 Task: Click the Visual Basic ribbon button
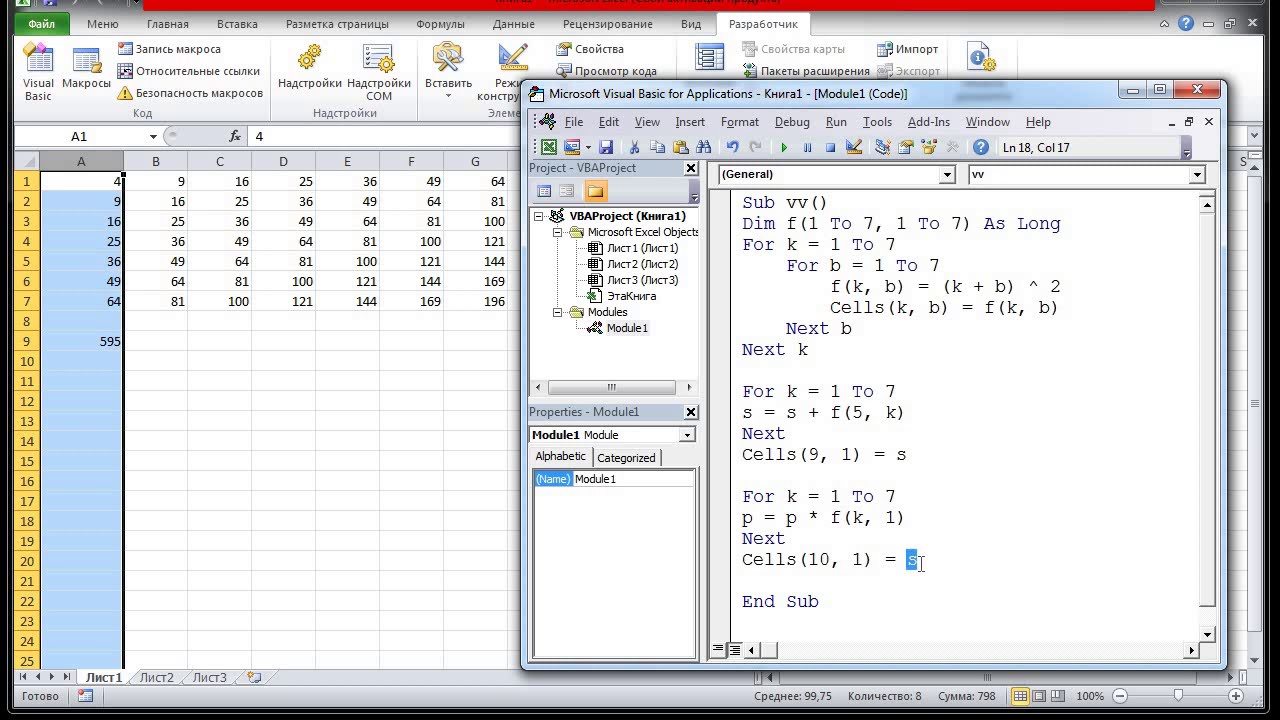click(38, 73)
